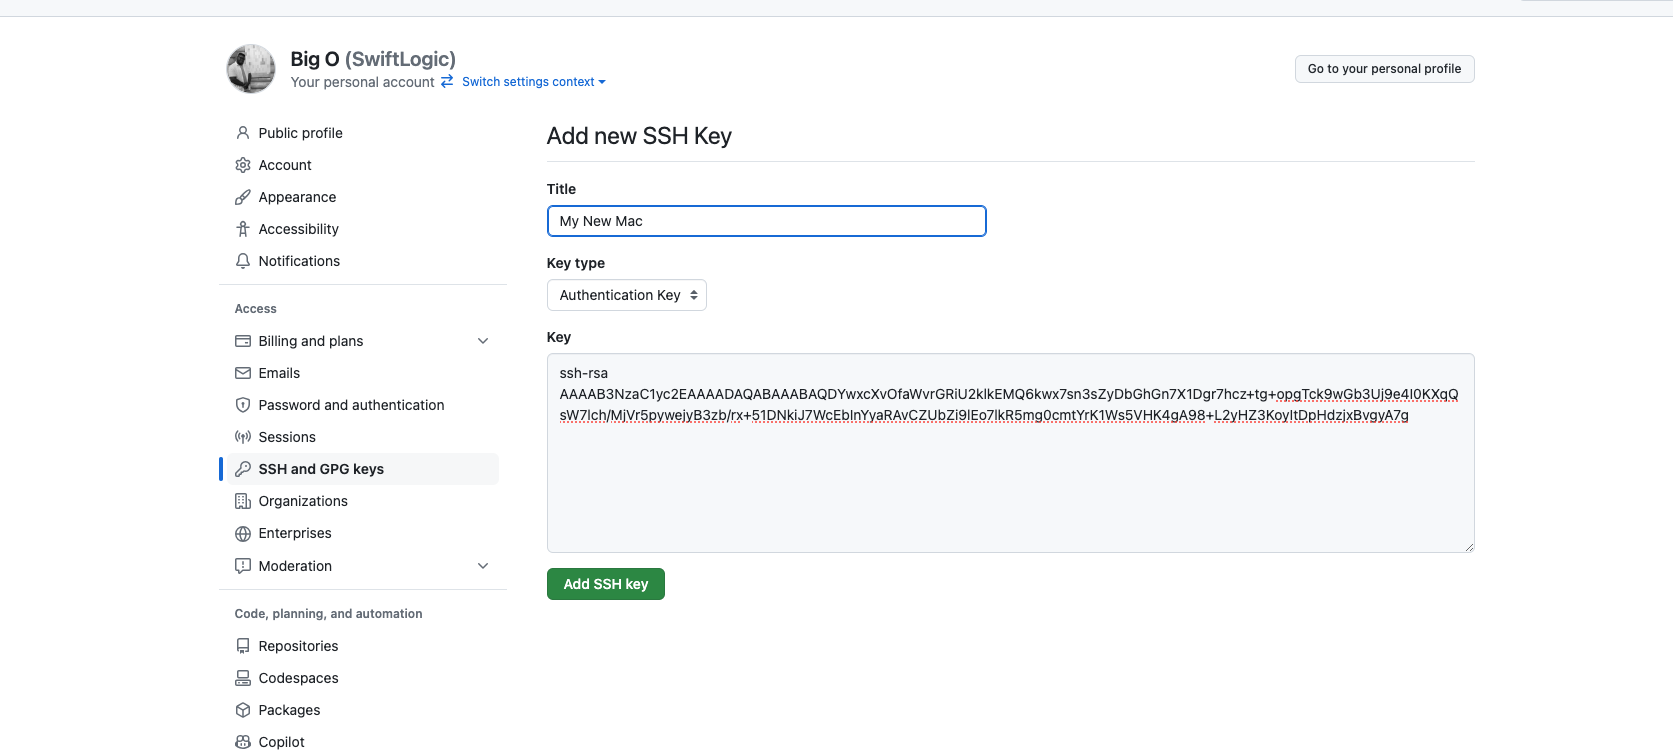Click the user avatar thumbnail
The image size is (1673, 755).
click(251, 69)
